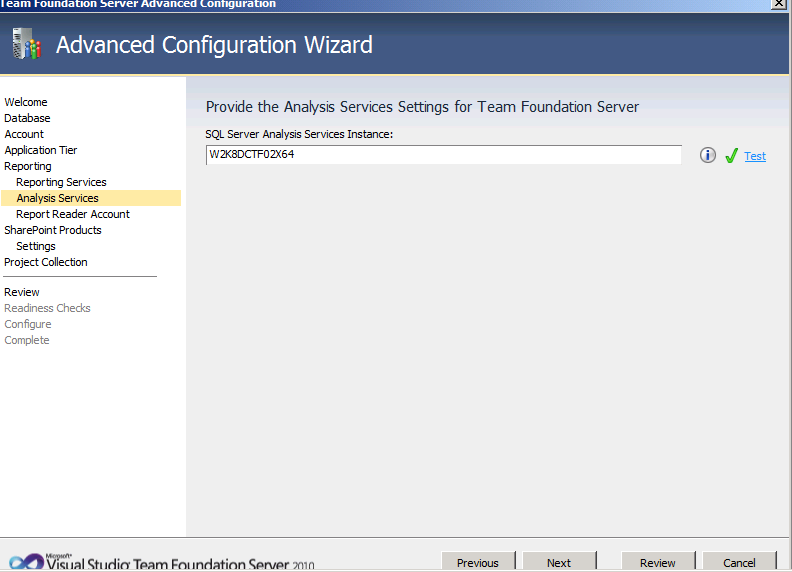Select Reporting Services in the sidebar
This screenshot has width=792, height=572.
click(61, 182)
